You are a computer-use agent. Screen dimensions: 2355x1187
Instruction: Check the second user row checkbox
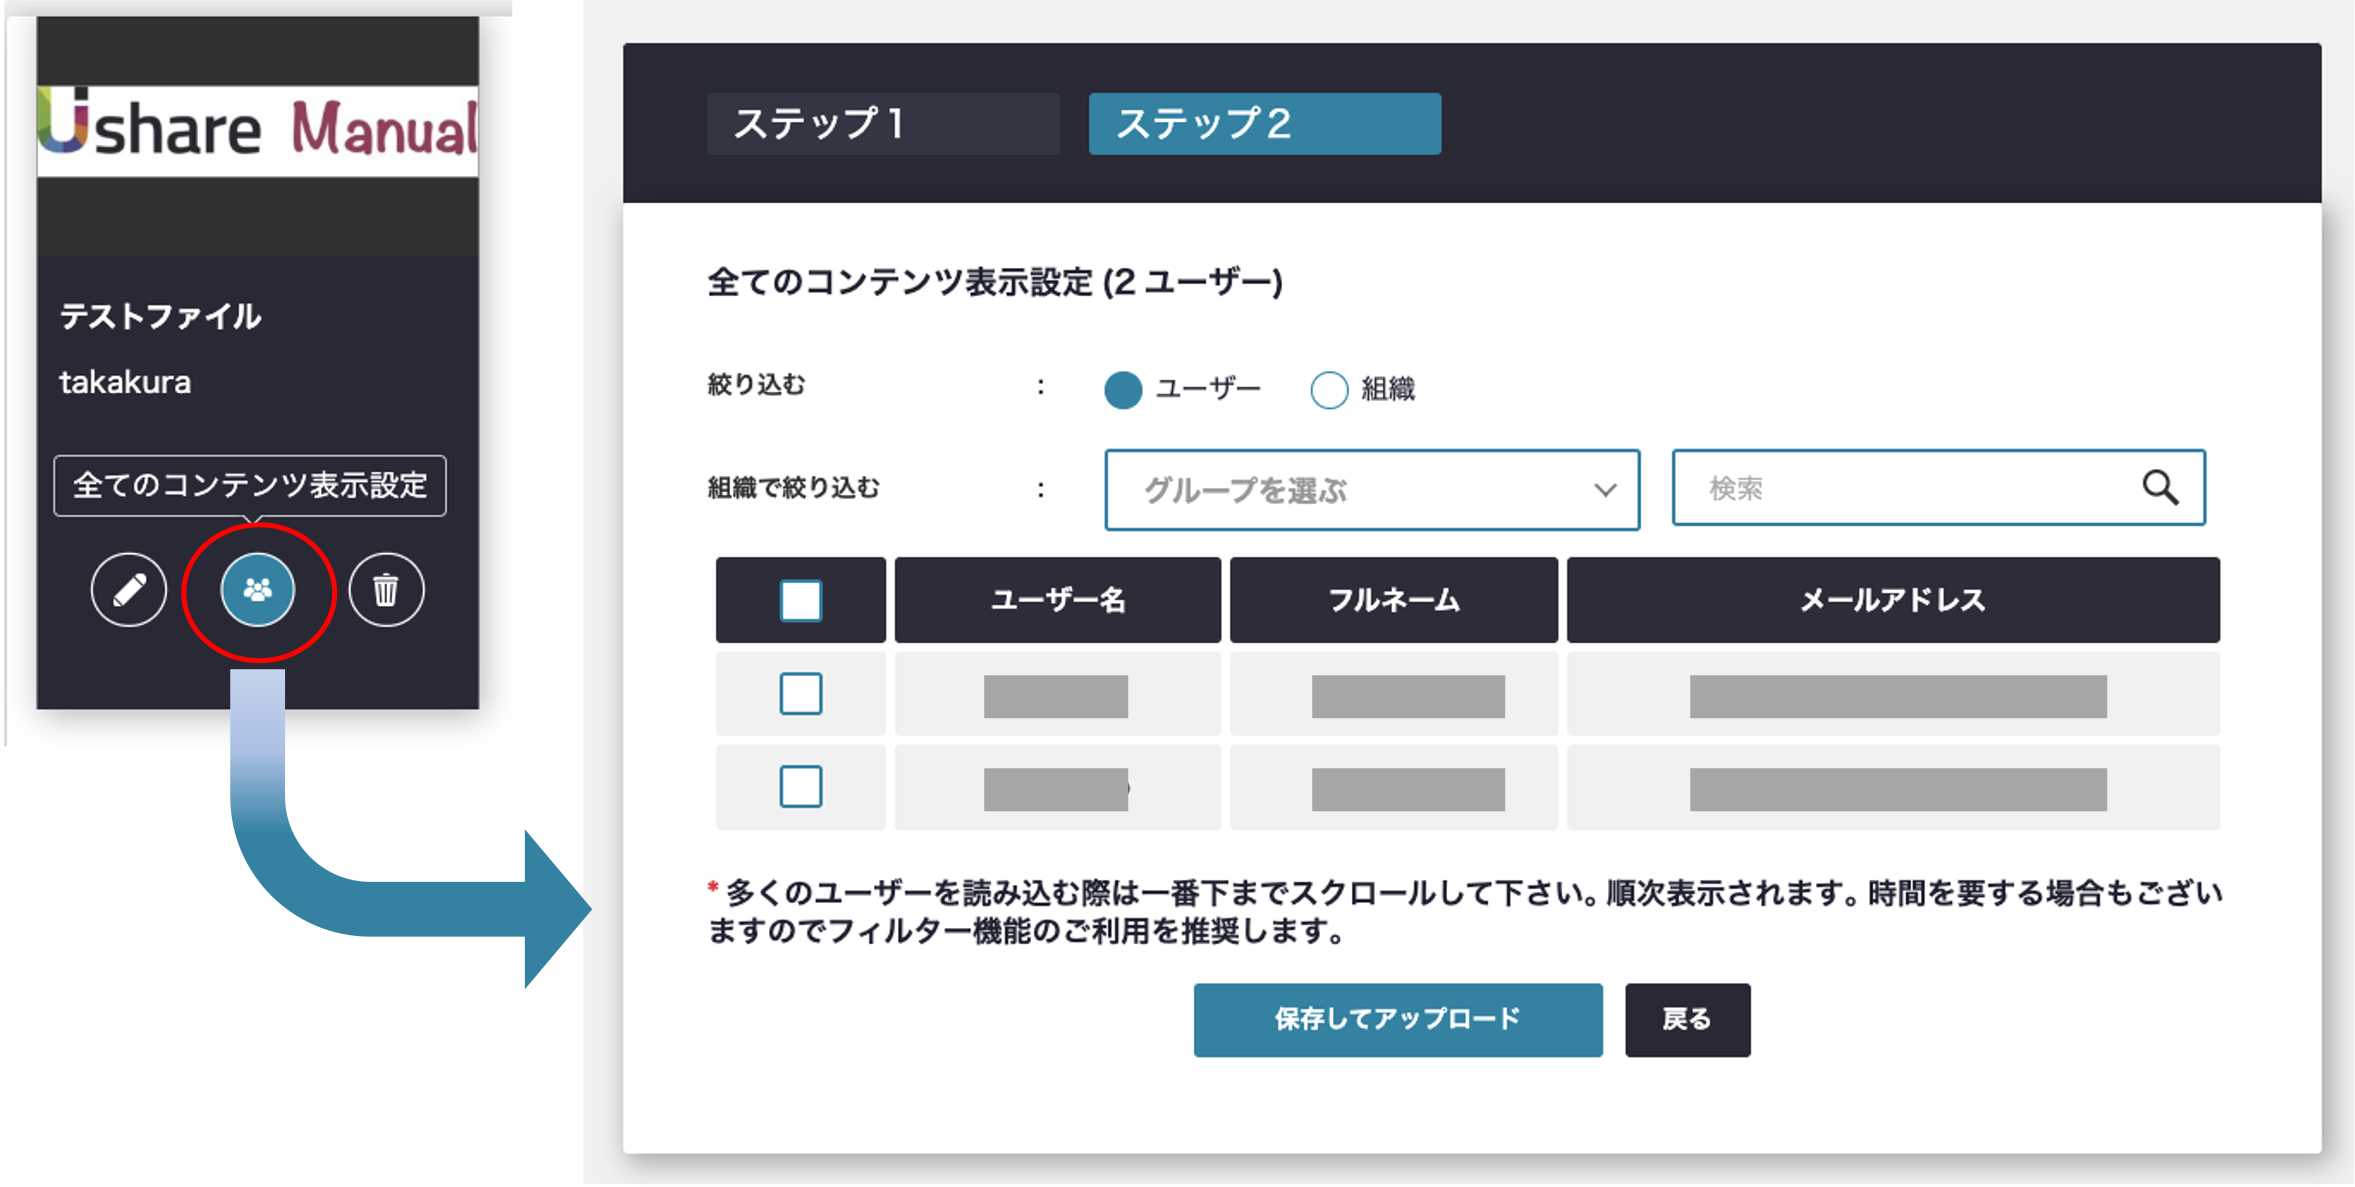click(801, 786)
